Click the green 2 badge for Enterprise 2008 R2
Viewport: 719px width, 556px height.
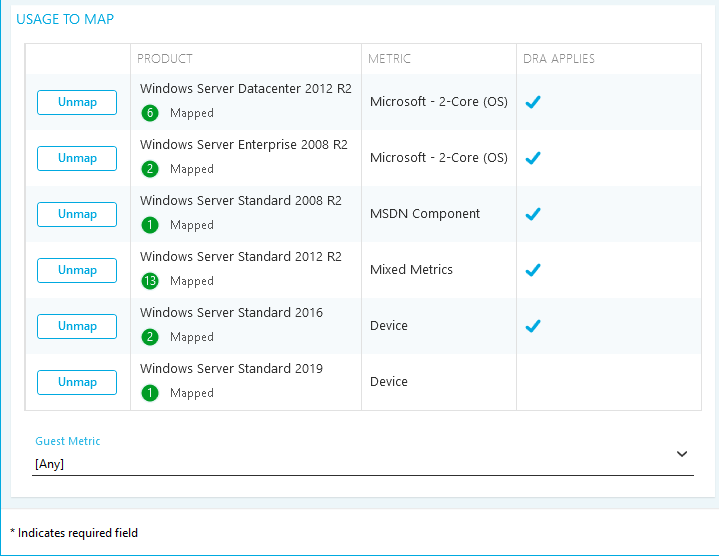(x=151, y=169)
